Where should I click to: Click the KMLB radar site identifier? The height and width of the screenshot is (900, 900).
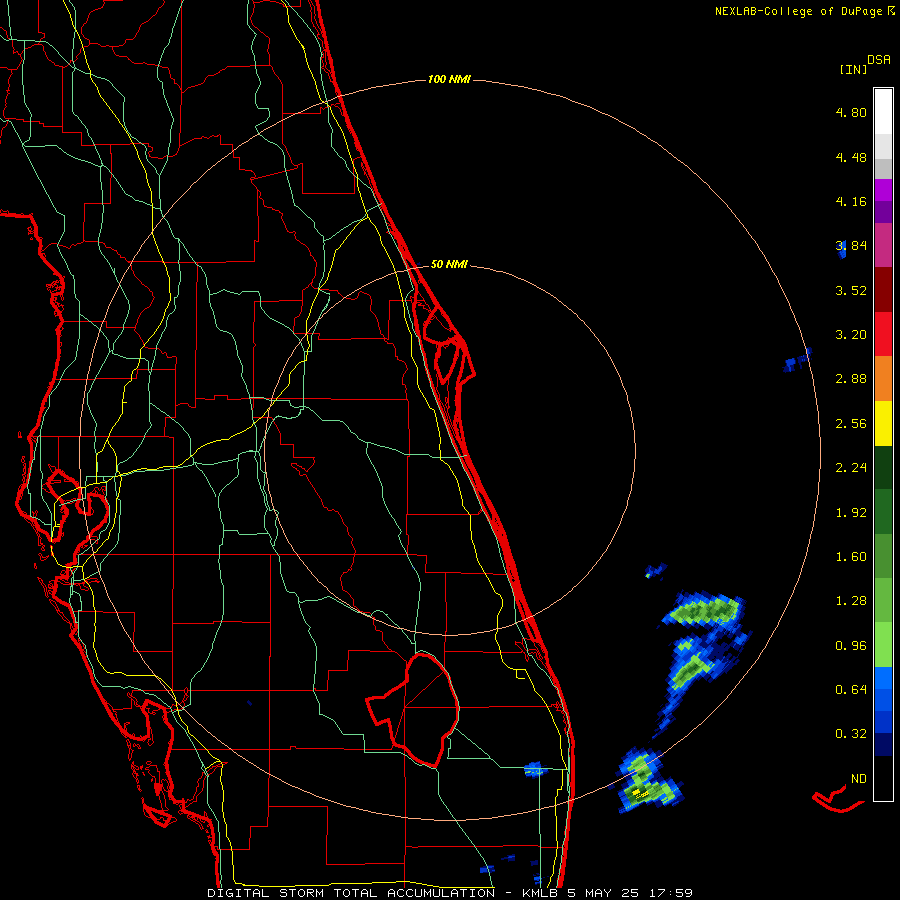coord(540,893)
